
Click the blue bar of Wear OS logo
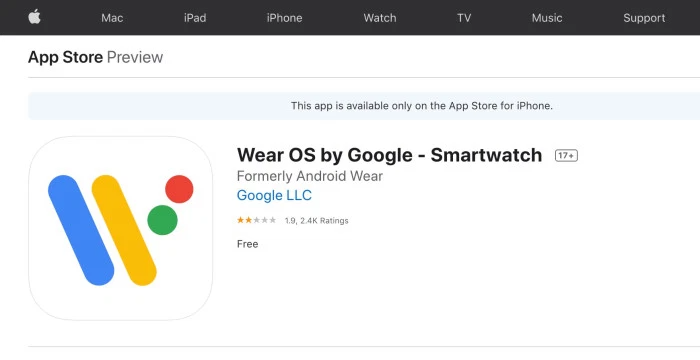tap(81, 230)
